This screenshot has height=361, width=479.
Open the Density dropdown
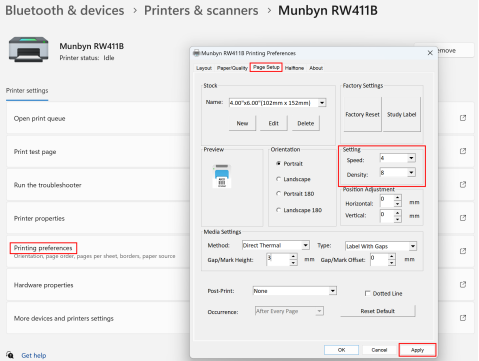(x=411, y=172)
